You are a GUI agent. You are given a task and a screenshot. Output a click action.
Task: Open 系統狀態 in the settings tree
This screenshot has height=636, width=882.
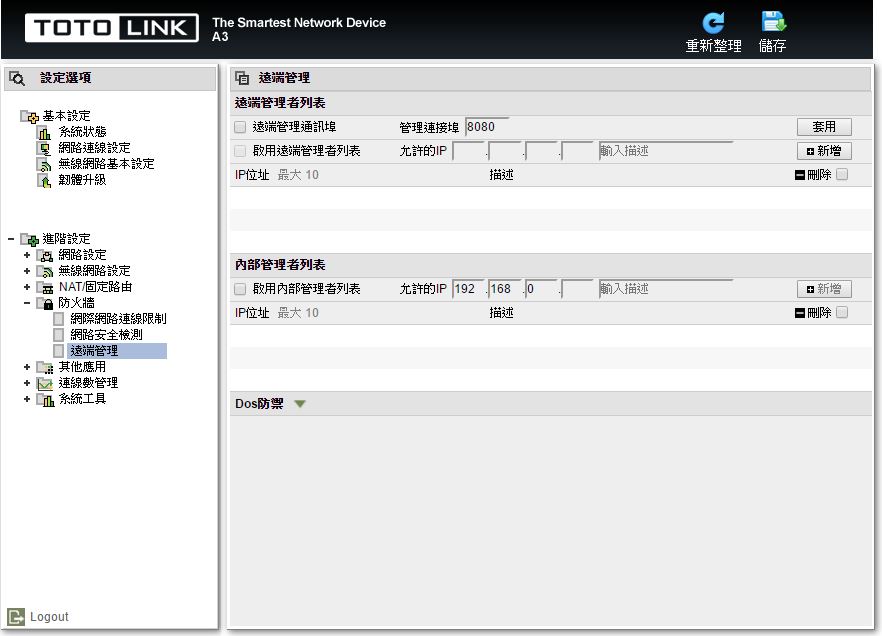tap(82, 132)
